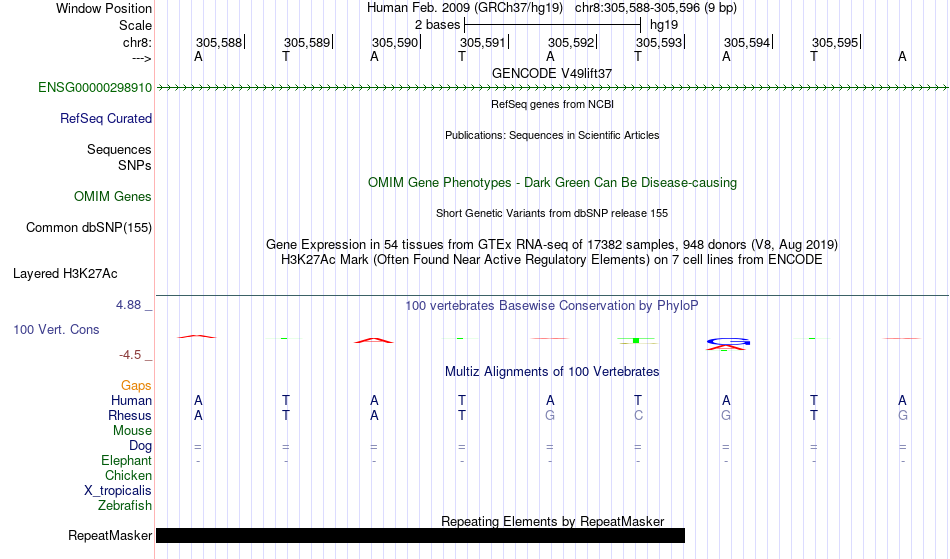
Task: Click the 'RefSeq genes from NCBI' title
Action: pyautogui.click(x=553, y=104)
